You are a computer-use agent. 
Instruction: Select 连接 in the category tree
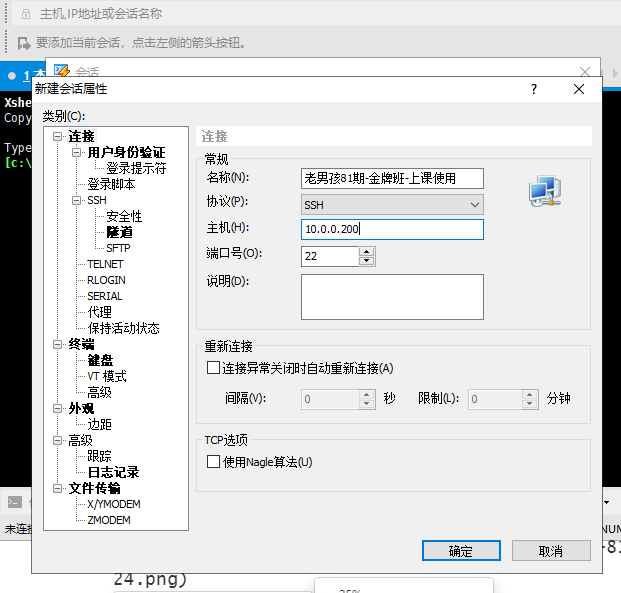[81, 136]
